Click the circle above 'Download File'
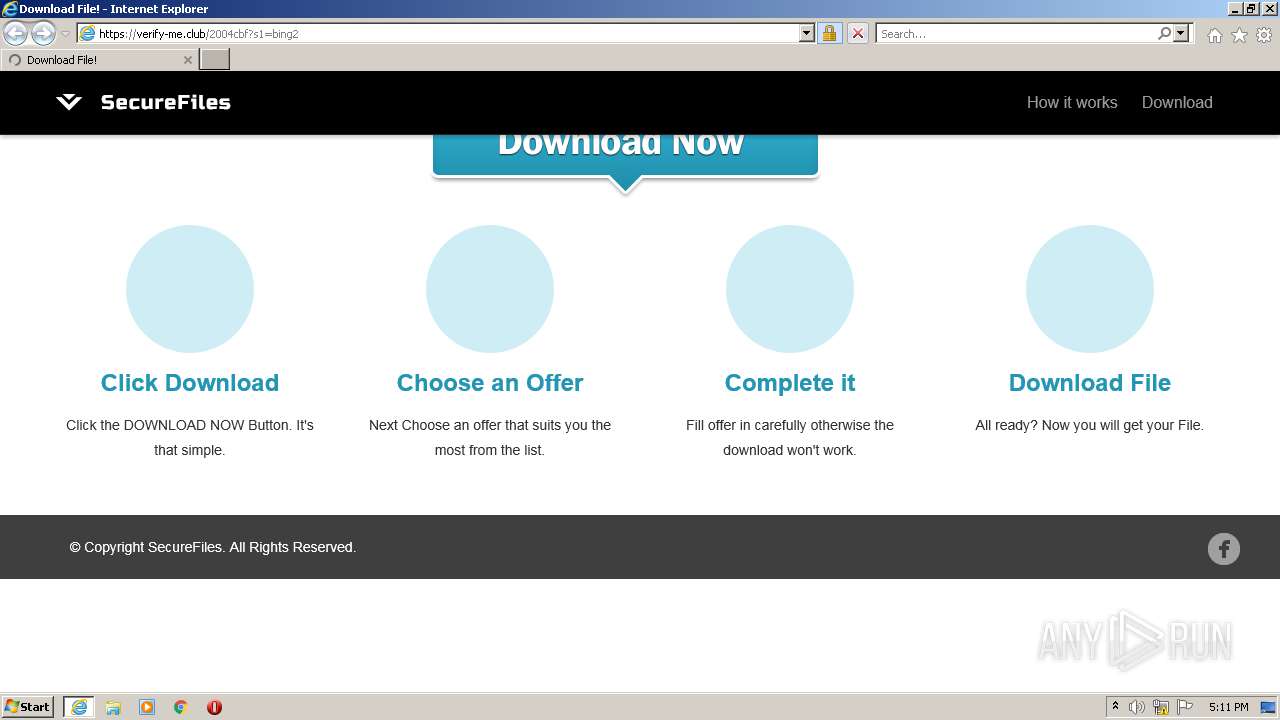 [x=1090, y=289]
